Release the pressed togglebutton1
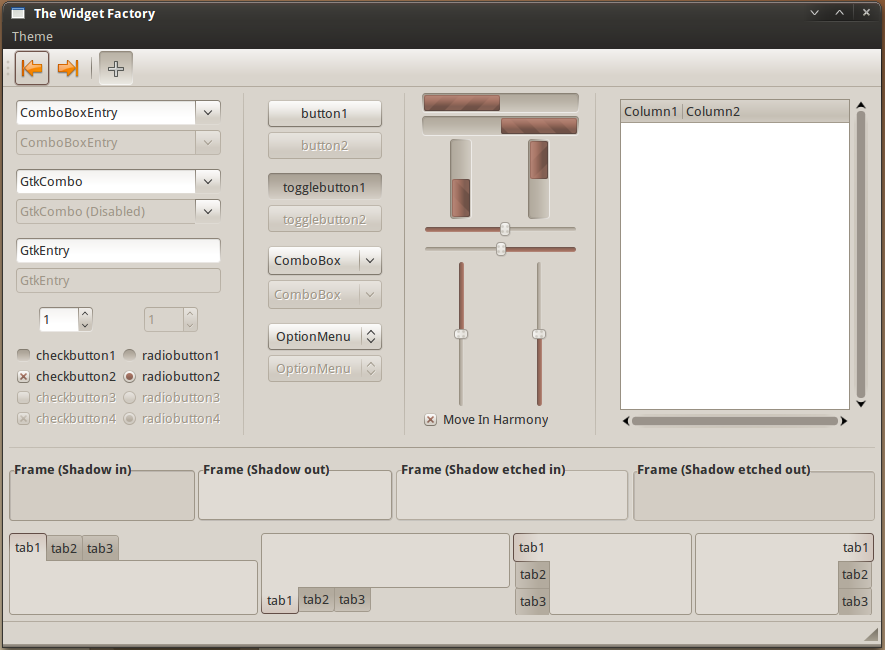Screen dimensions: 885x650 click(324, 186)
